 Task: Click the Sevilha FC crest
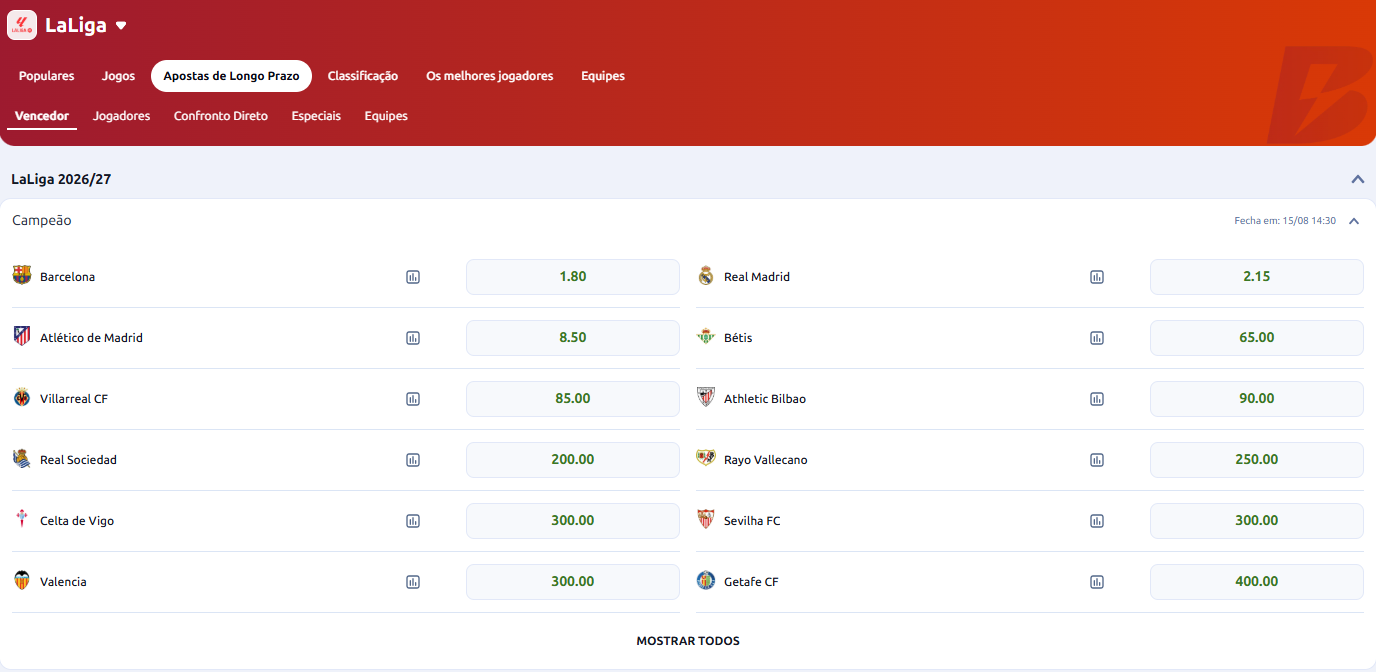pos(706,519)
